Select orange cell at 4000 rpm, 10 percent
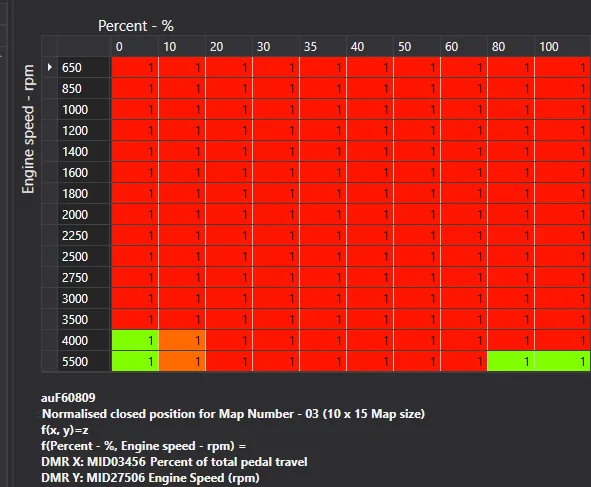Image resolution: width=591 pixels, height=487 pixels. pyautogui.click(x=182, y=341)
